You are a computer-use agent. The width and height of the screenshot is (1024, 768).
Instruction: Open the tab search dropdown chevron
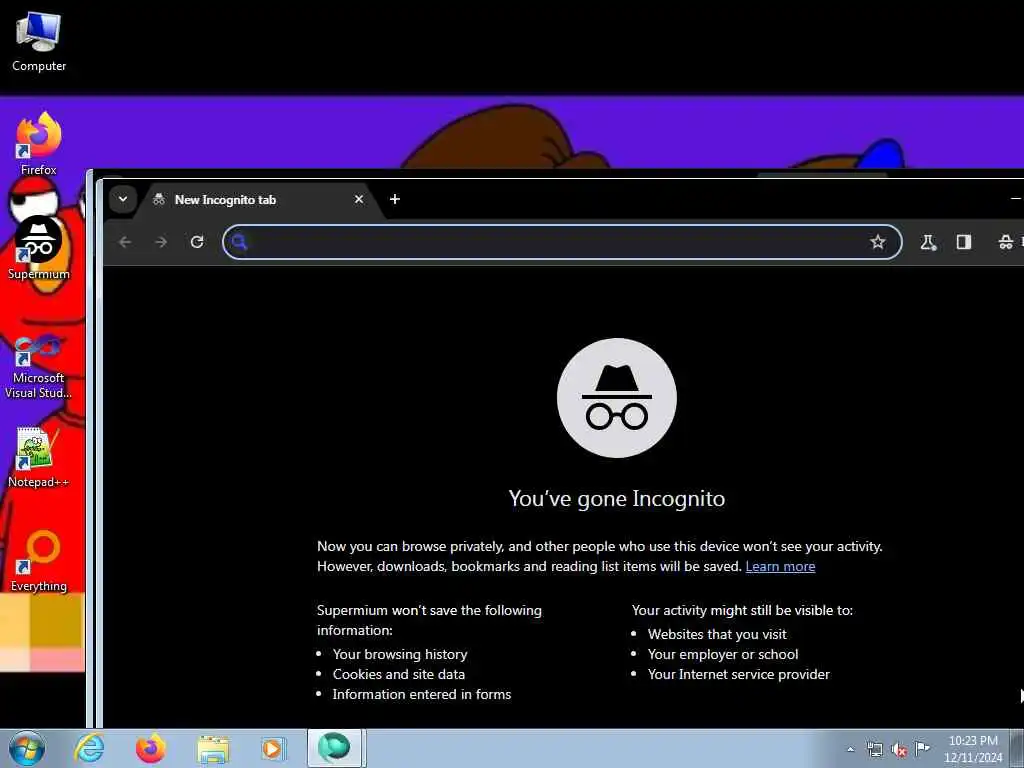point(123,199)
